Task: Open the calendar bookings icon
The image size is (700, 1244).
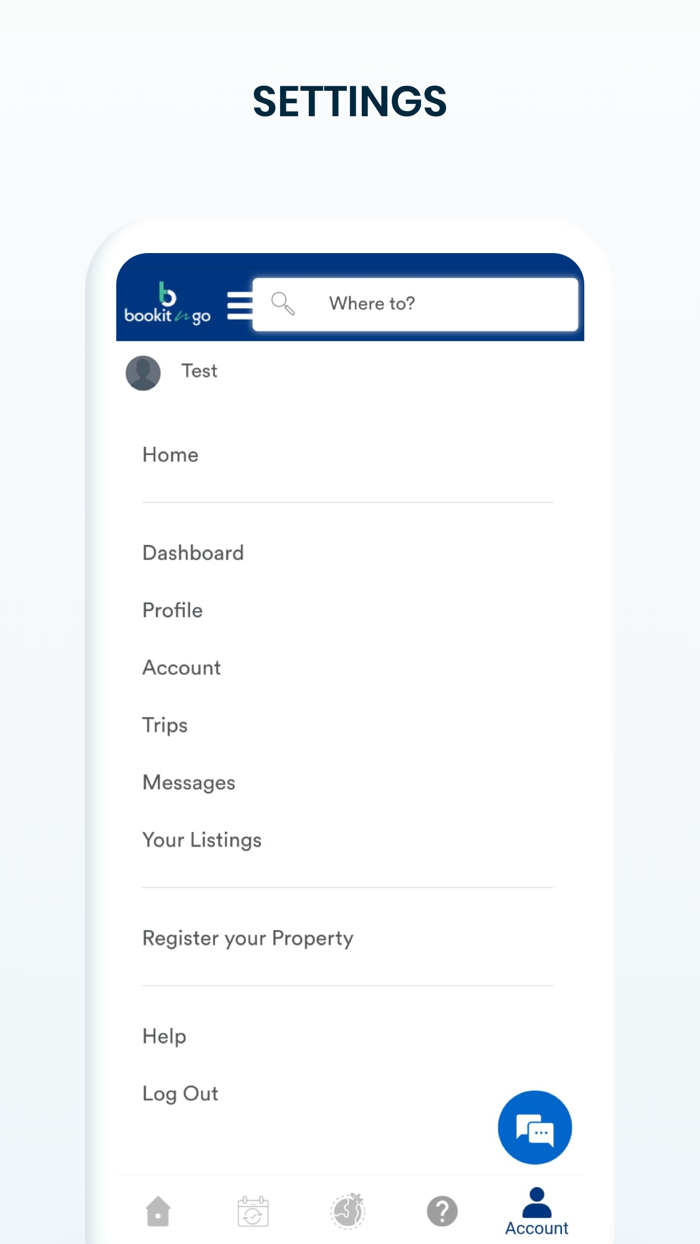Action: (x=253, y=1212)
